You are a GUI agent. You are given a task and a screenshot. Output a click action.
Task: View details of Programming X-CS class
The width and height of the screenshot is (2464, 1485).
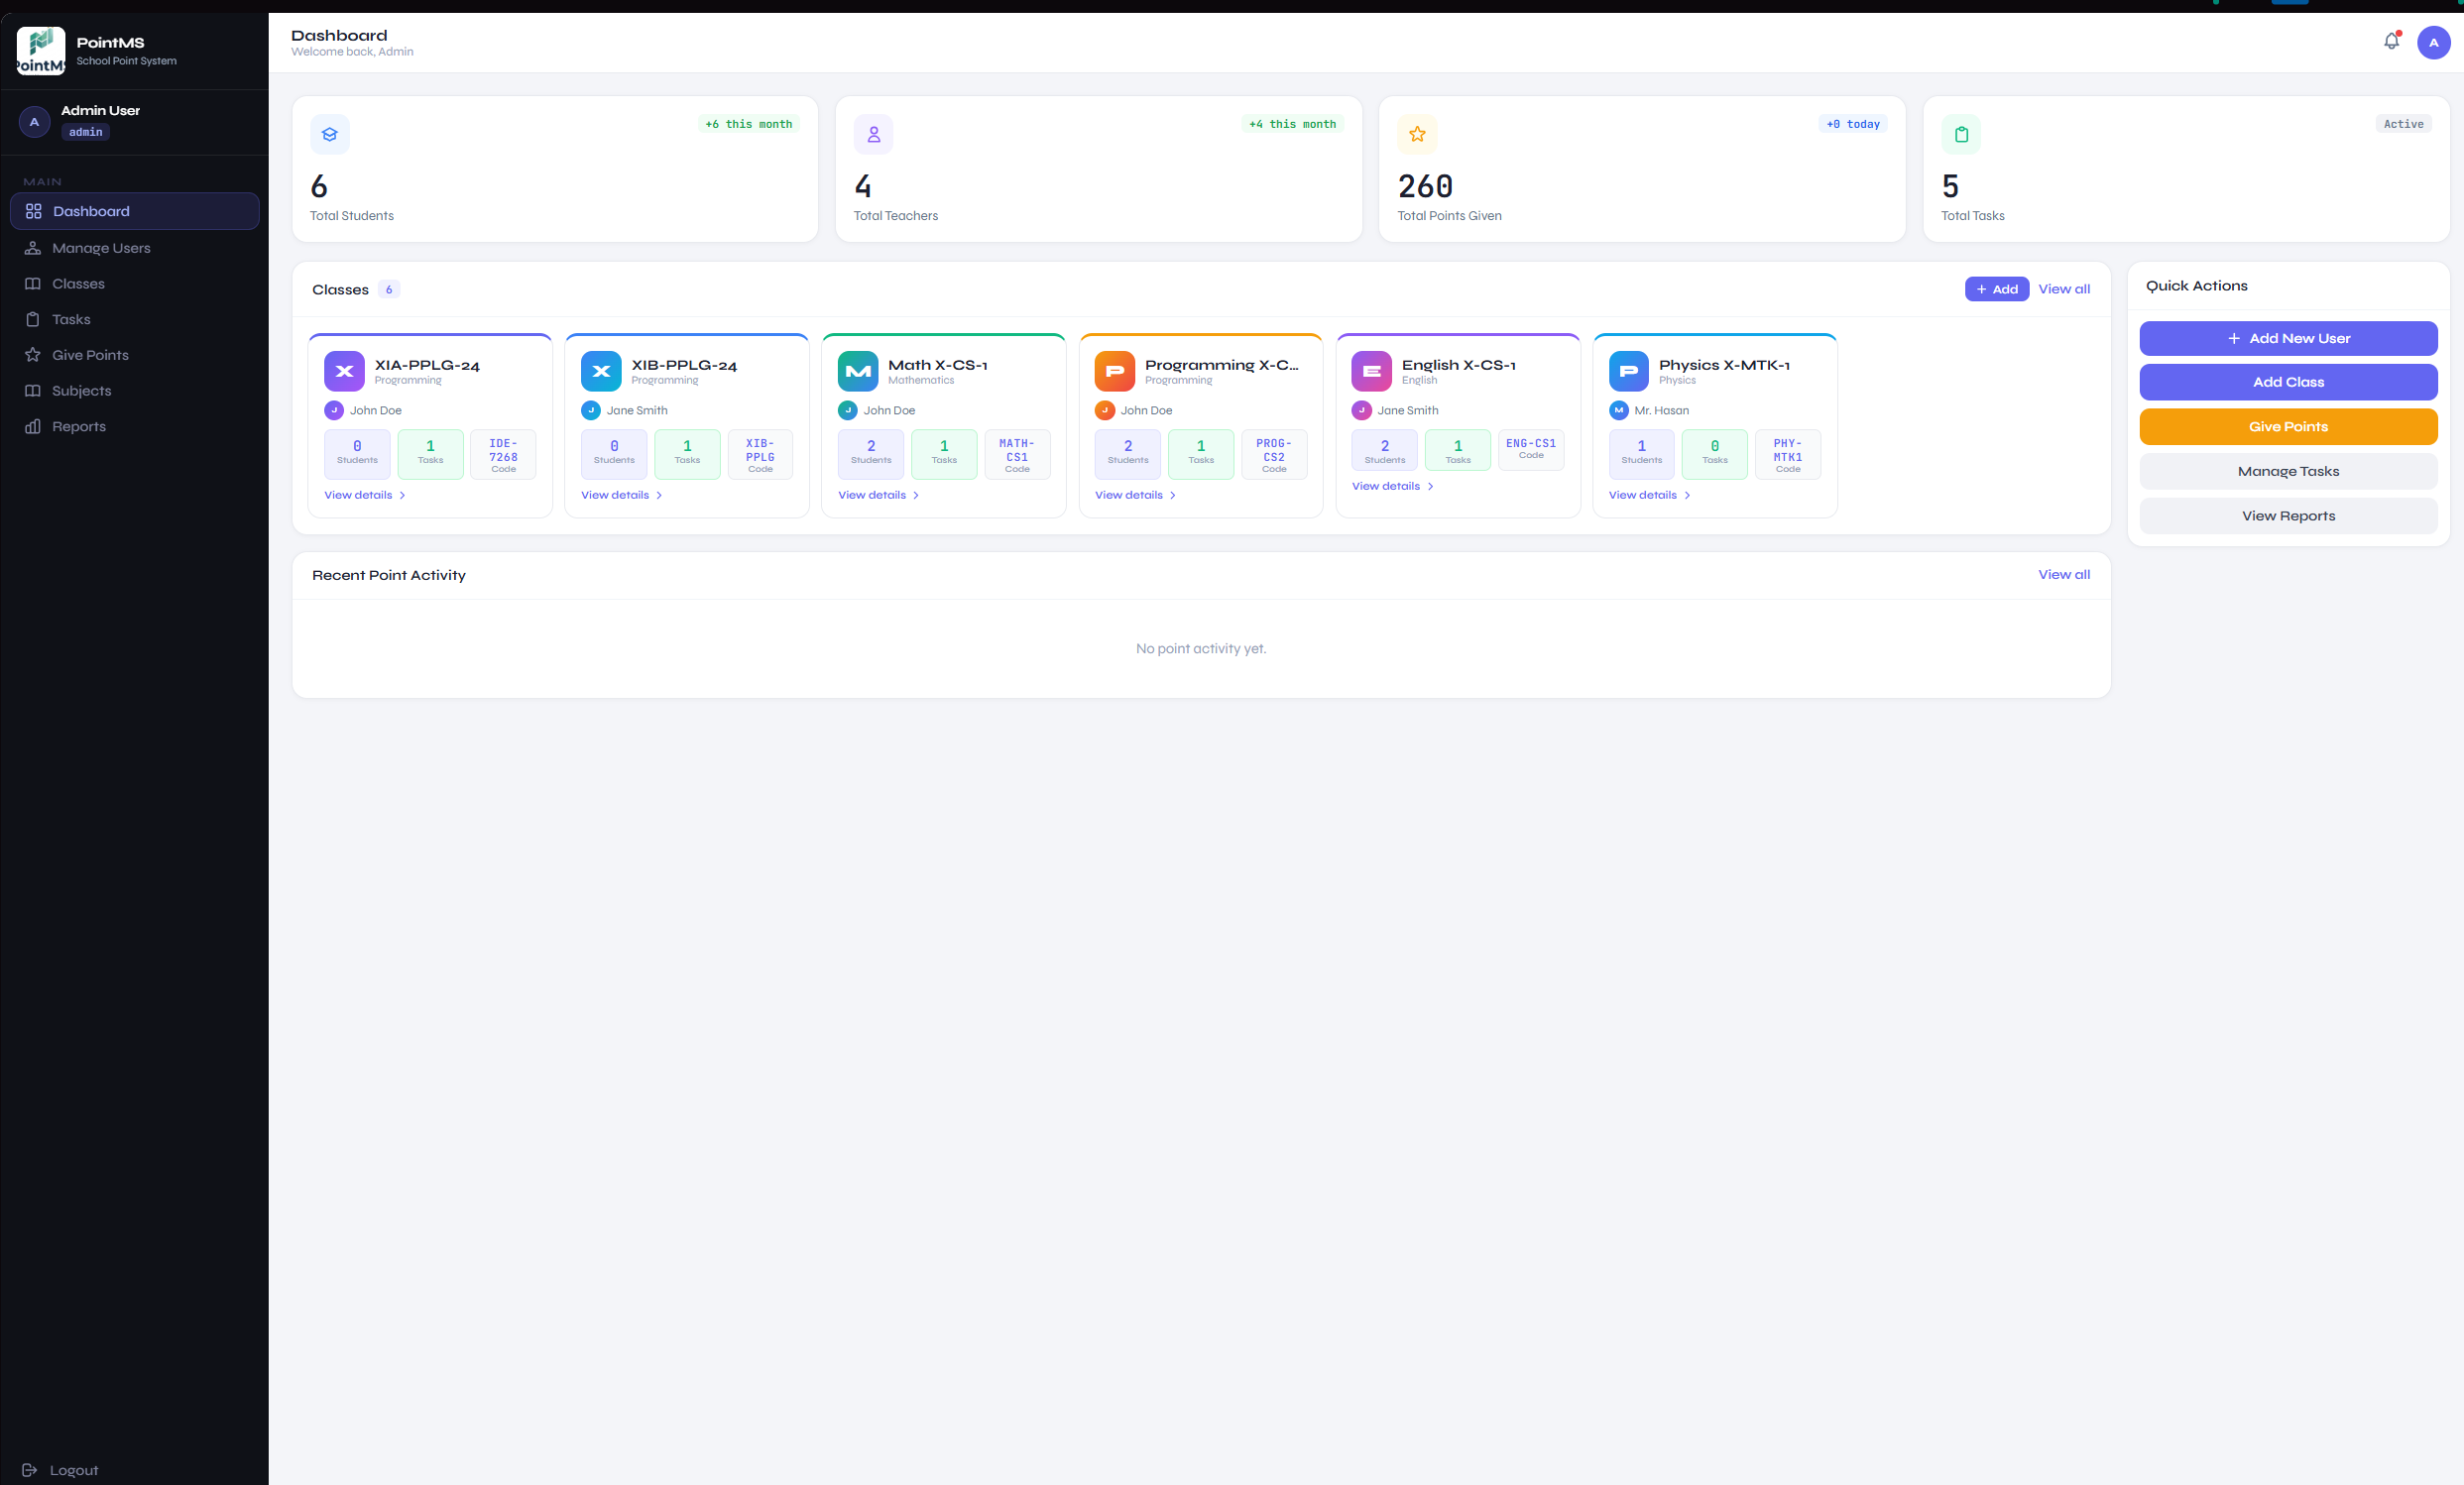coord(1136,495)
